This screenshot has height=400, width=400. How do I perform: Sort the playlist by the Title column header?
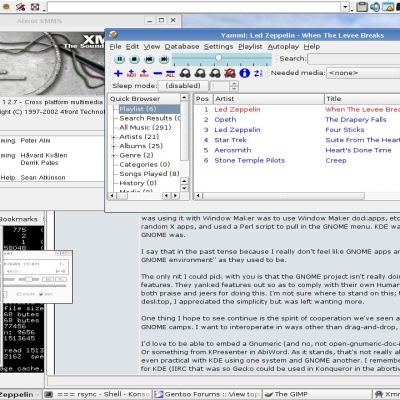[x=362, y=99]
